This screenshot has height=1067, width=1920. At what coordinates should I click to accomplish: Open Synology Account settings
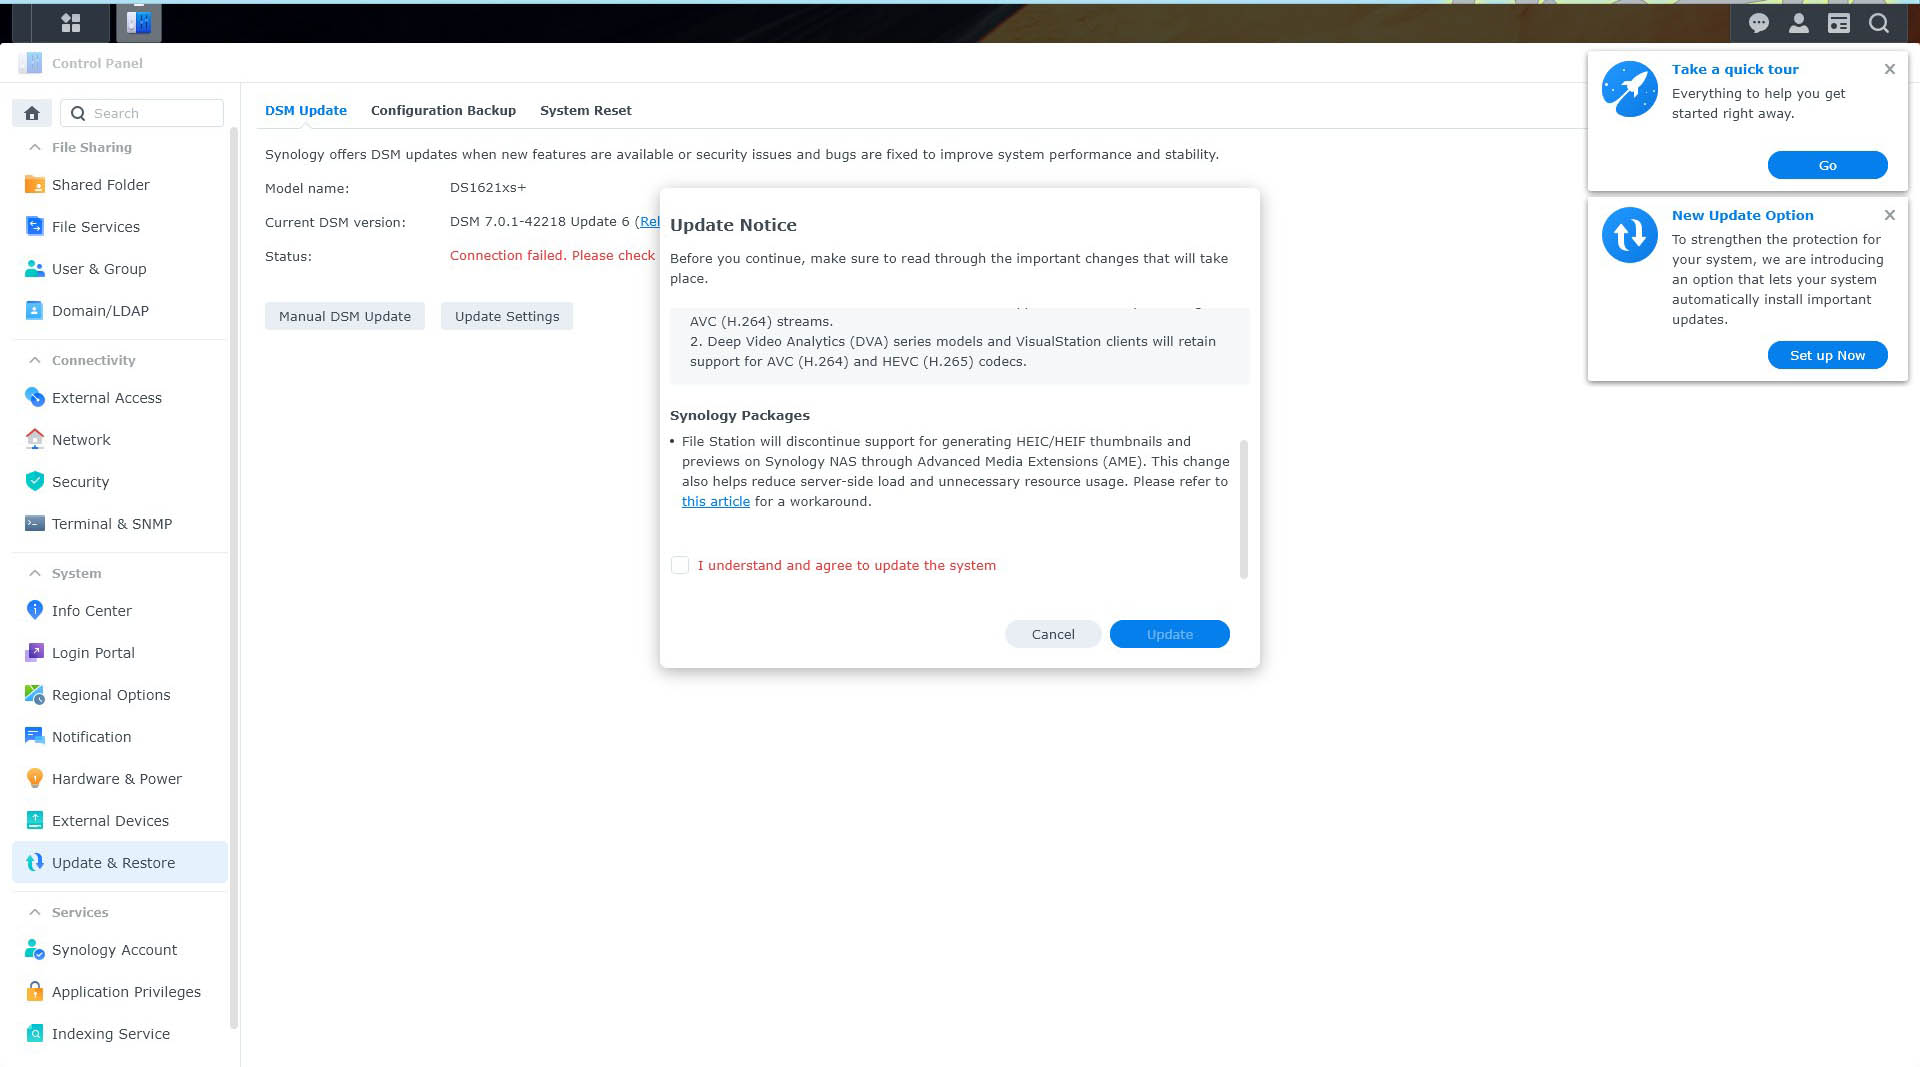point(120,950)
